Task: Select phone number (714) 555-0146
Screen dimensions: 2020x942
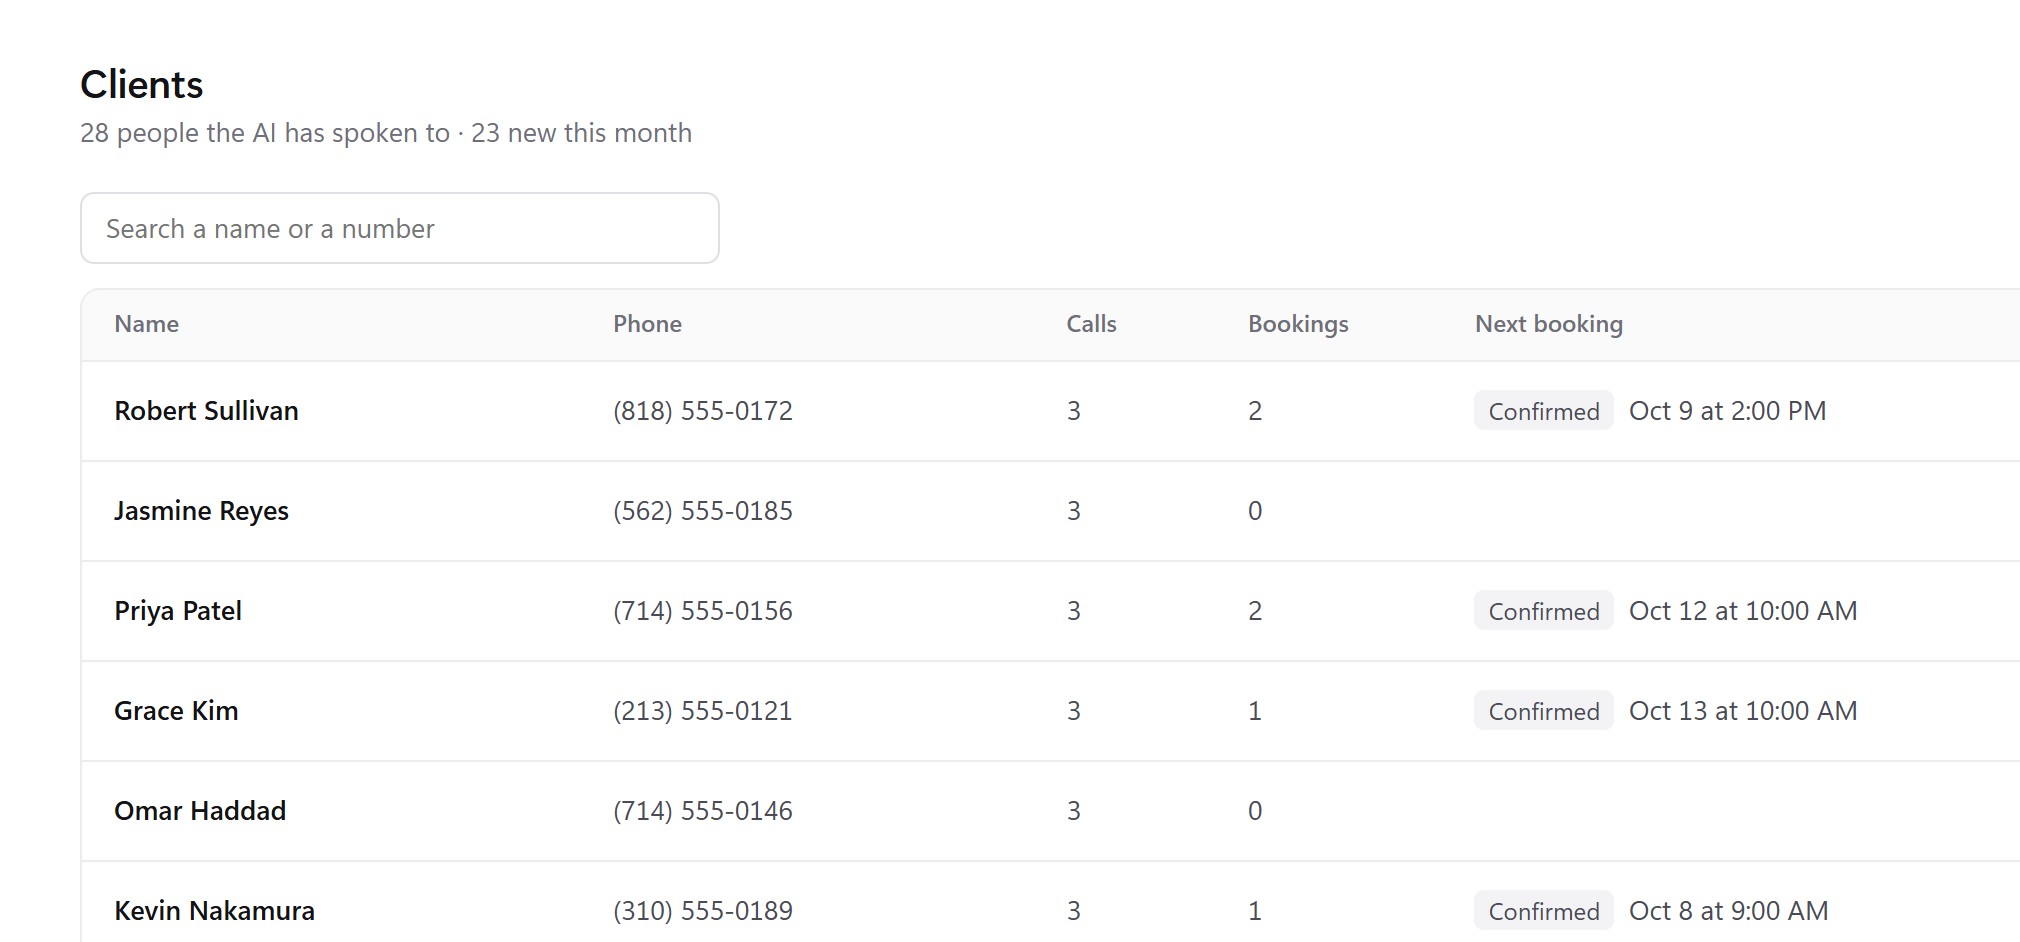Action: (703, 811)
